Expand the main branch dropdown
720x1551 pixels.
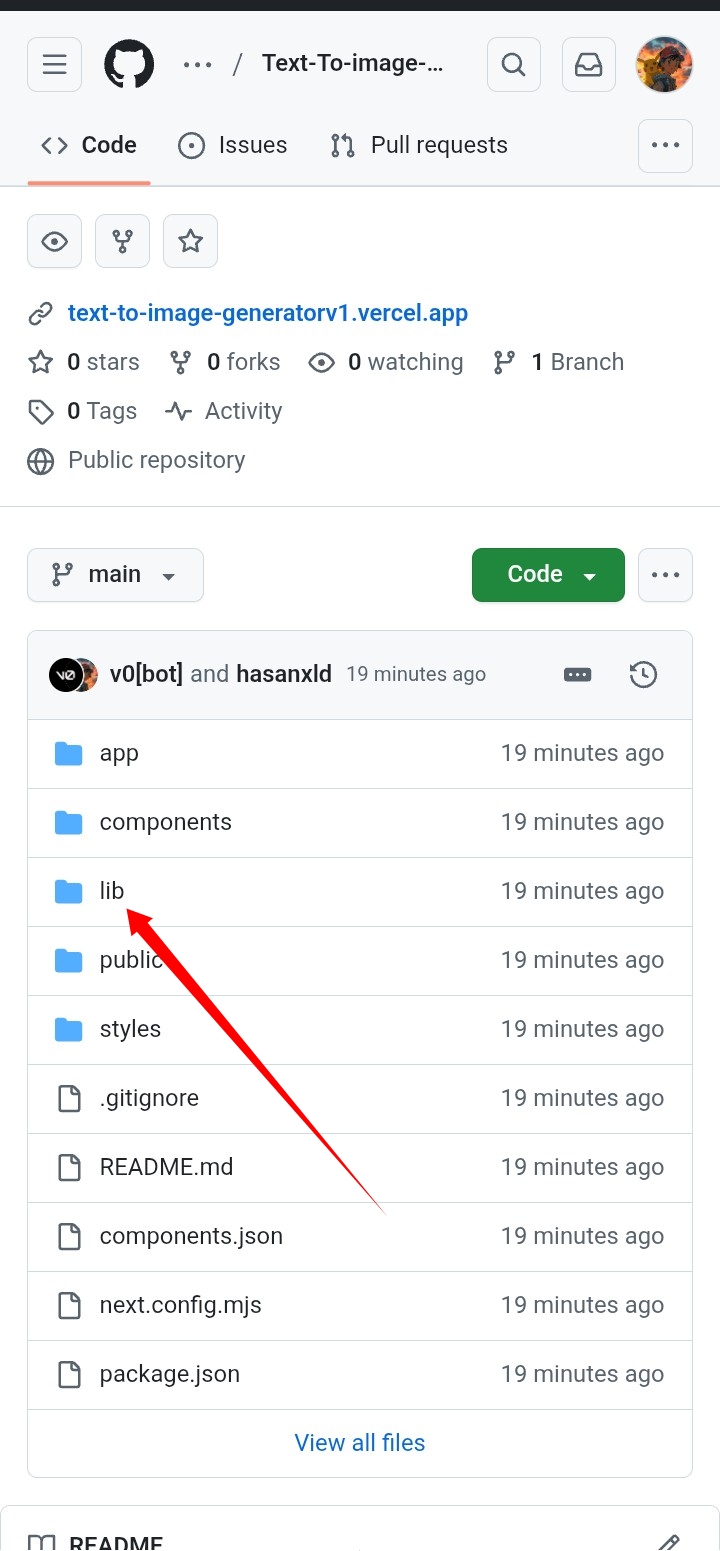[115, 575]
